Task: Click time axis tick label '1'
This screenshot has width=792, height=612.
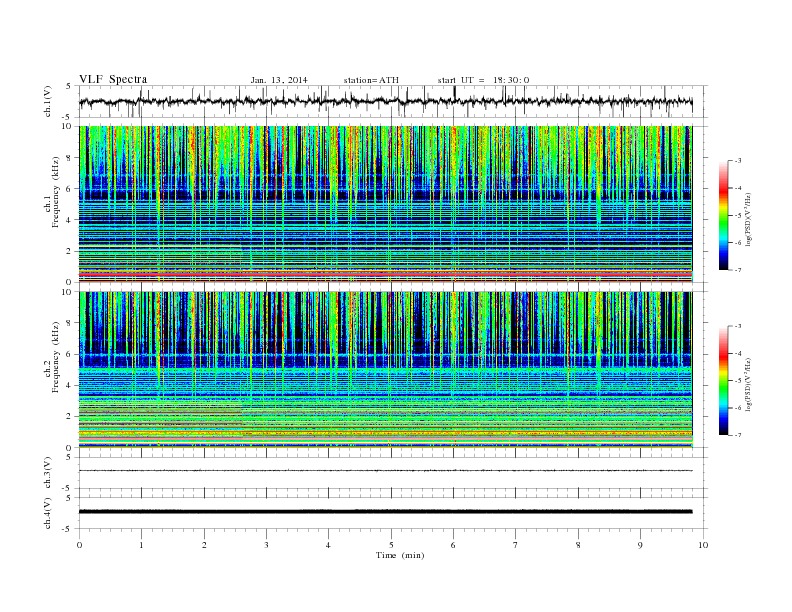Action: pyautogui.click(x=141, y=545)
